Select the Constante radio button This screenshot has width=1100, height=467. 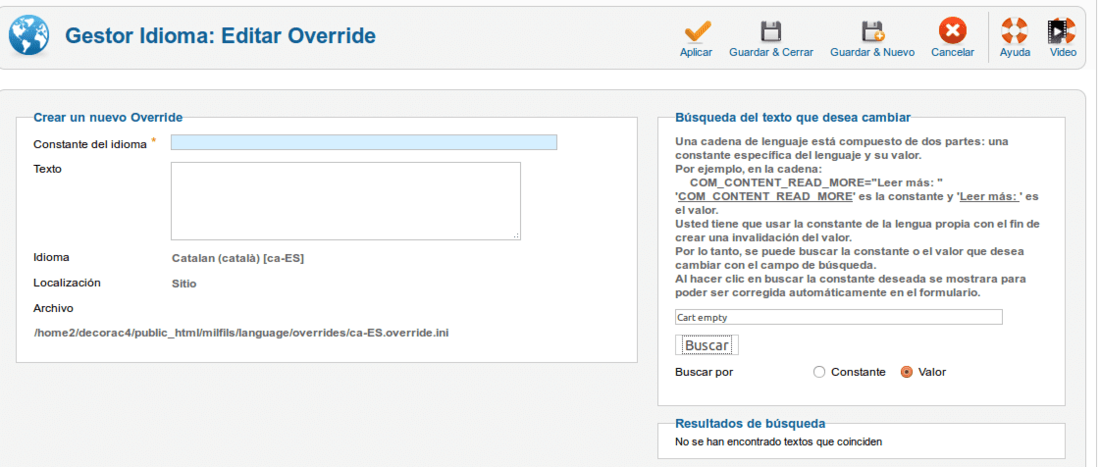tap(819, 372)
